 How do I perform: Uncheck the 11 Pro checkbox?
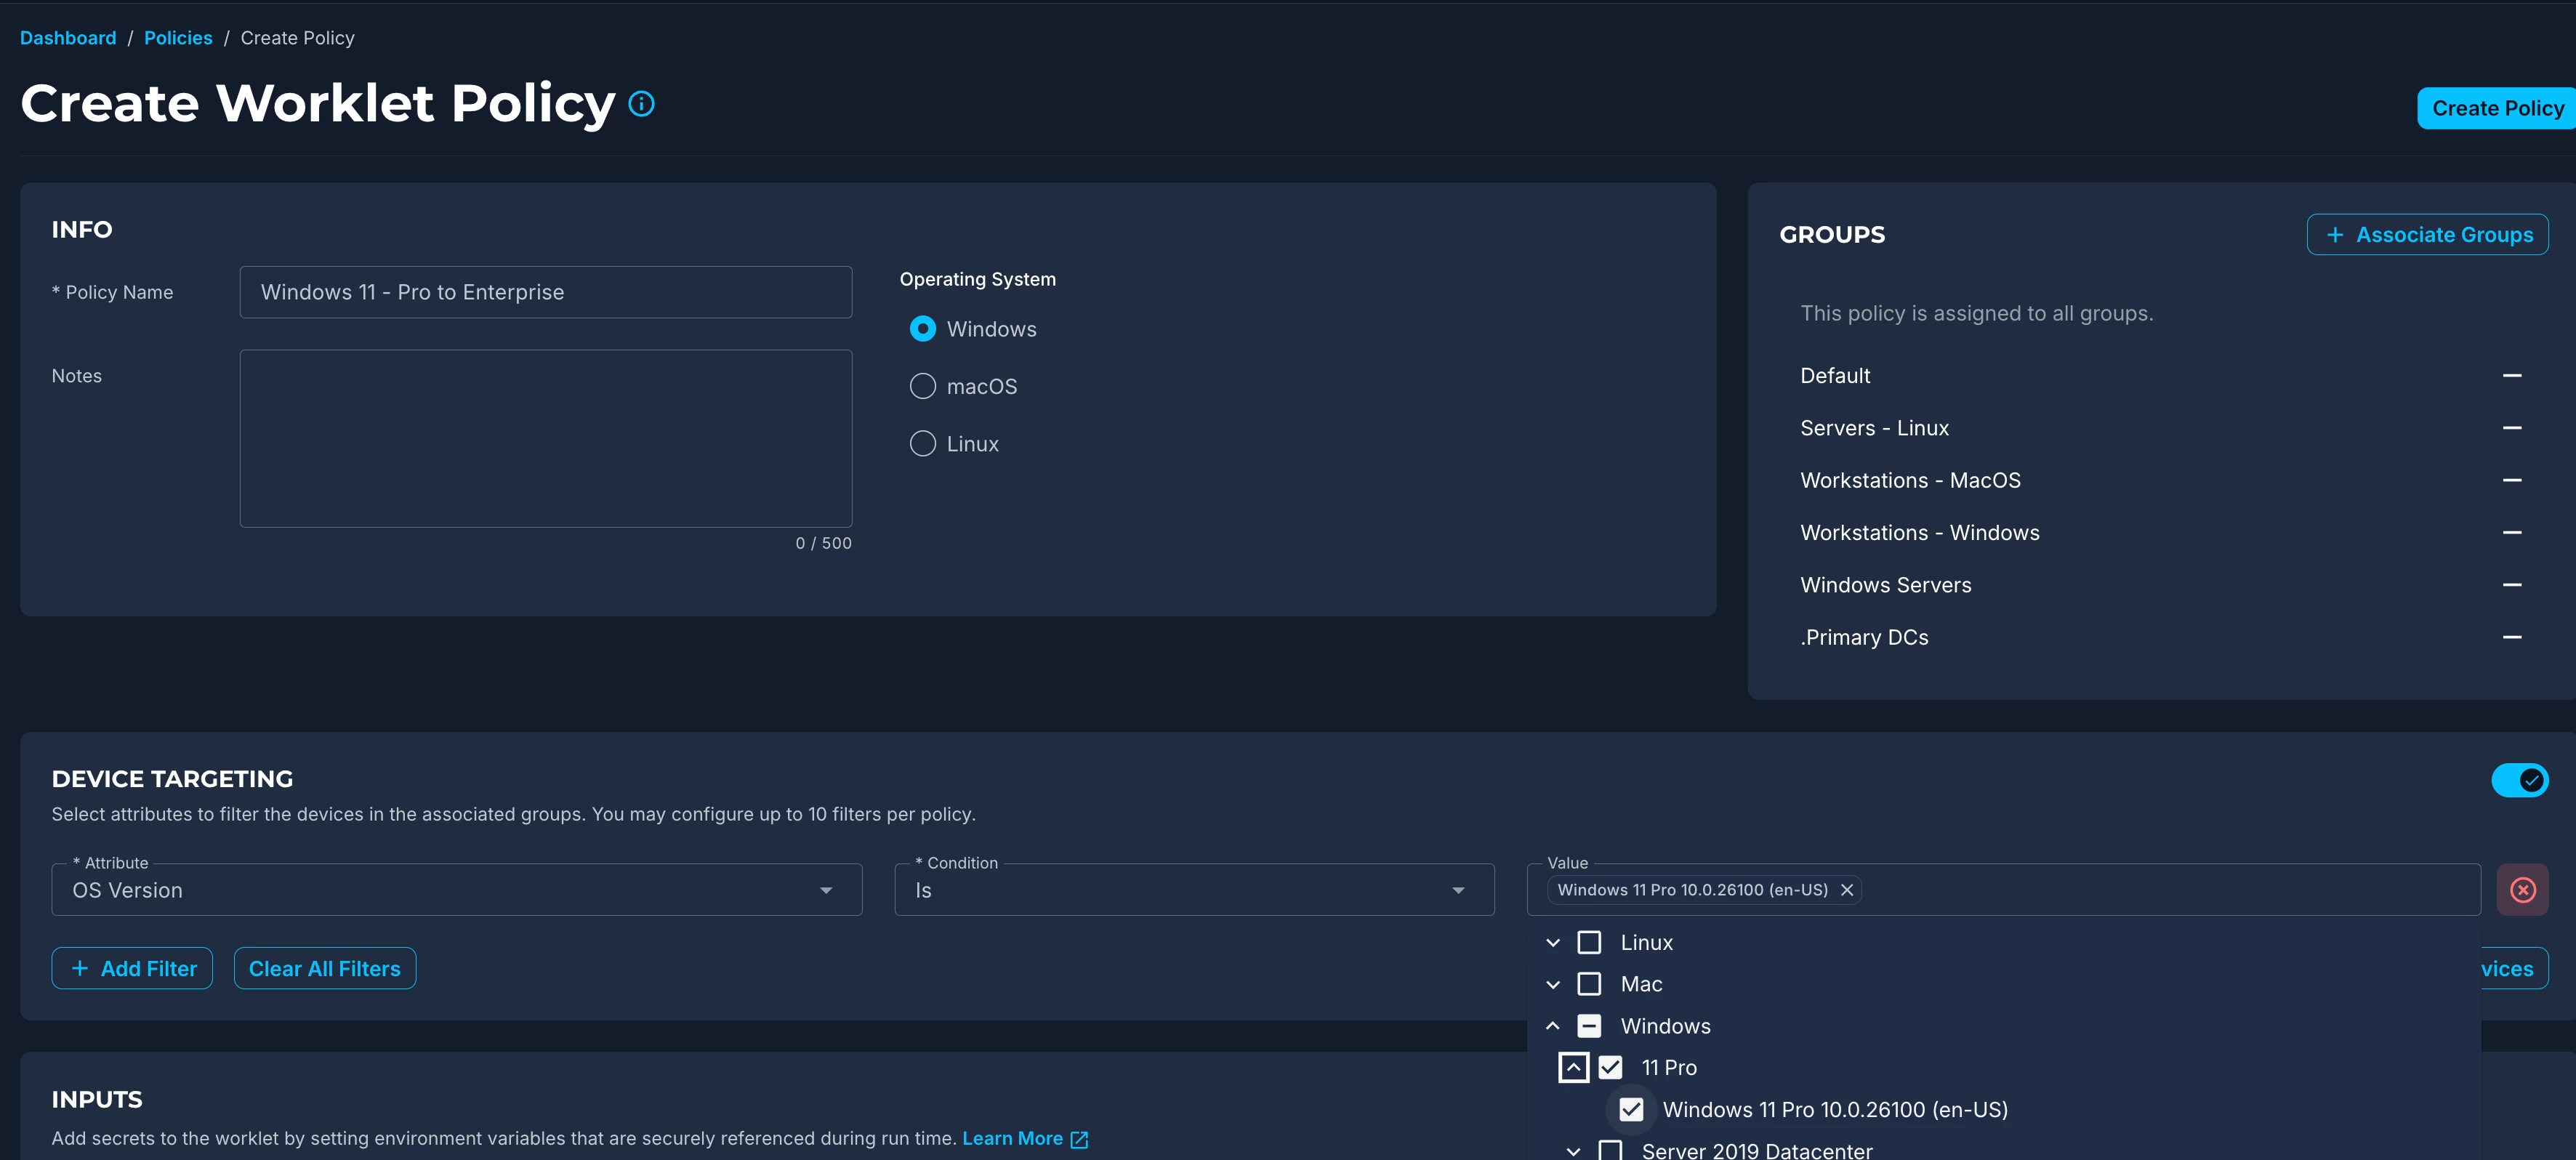1610,1068
